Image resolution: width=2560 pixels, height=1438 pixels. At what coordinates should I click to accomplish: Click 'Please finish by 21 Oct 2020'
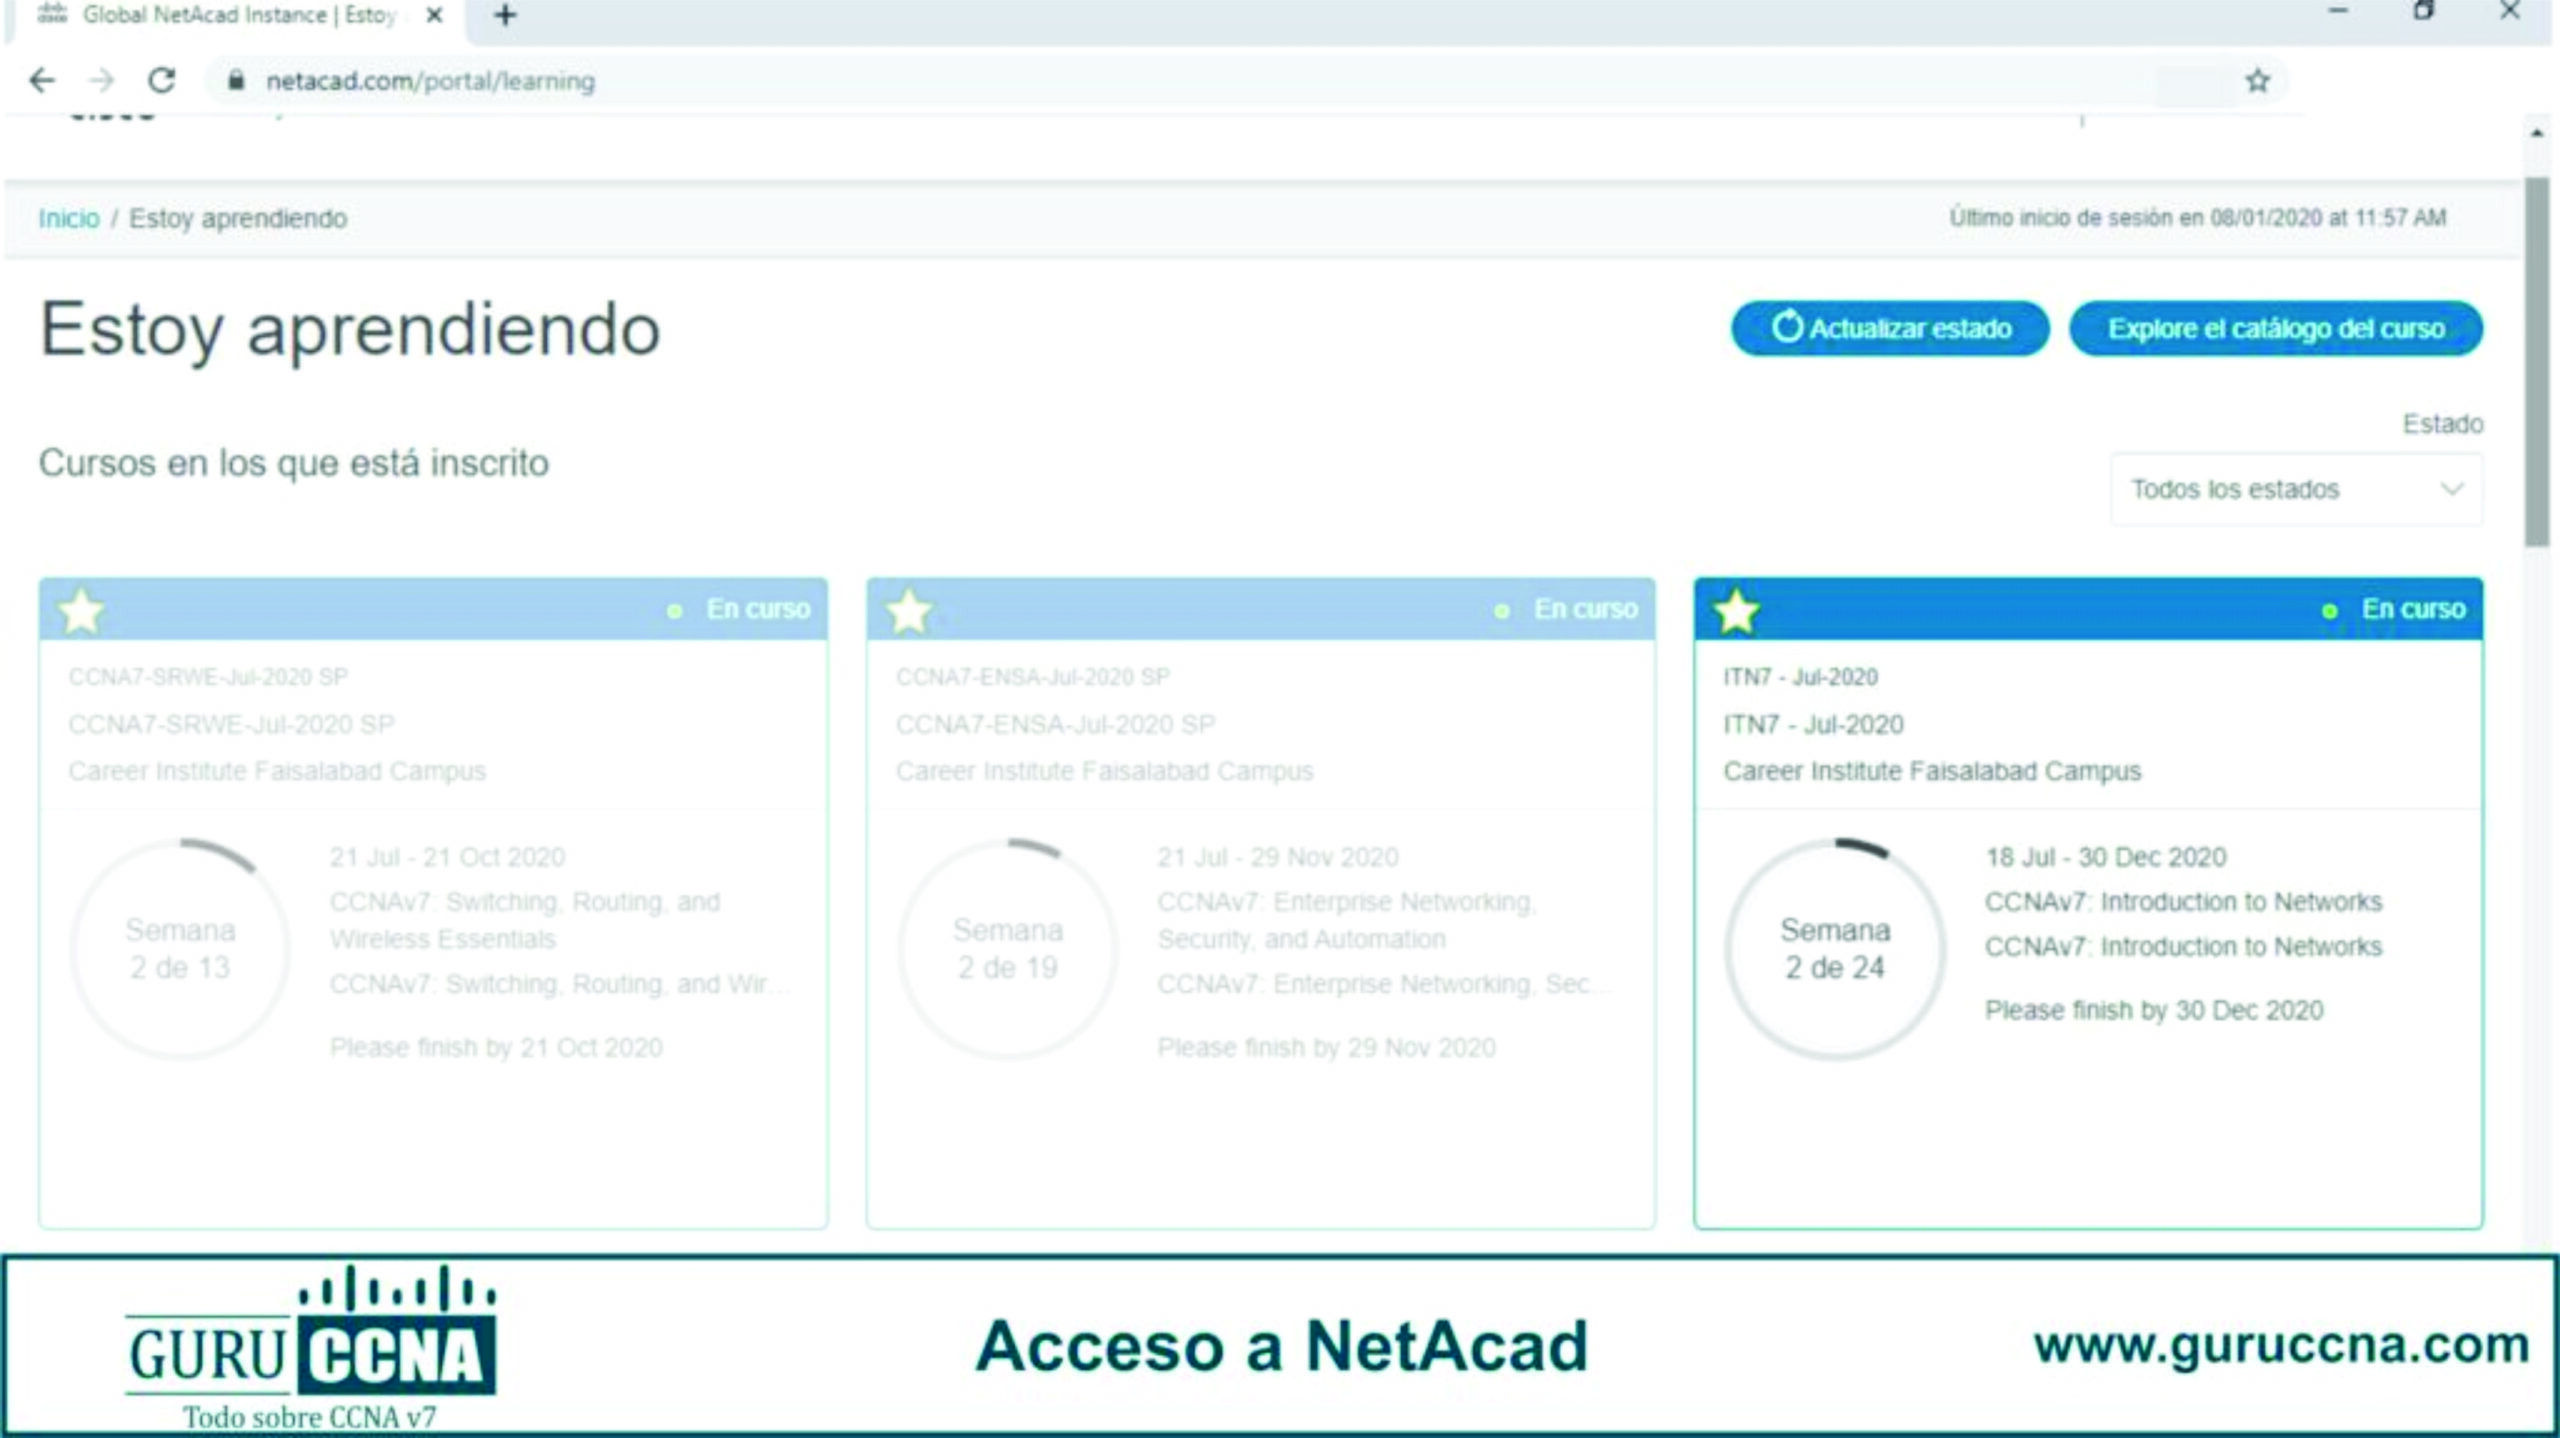tap(496, 1047)
